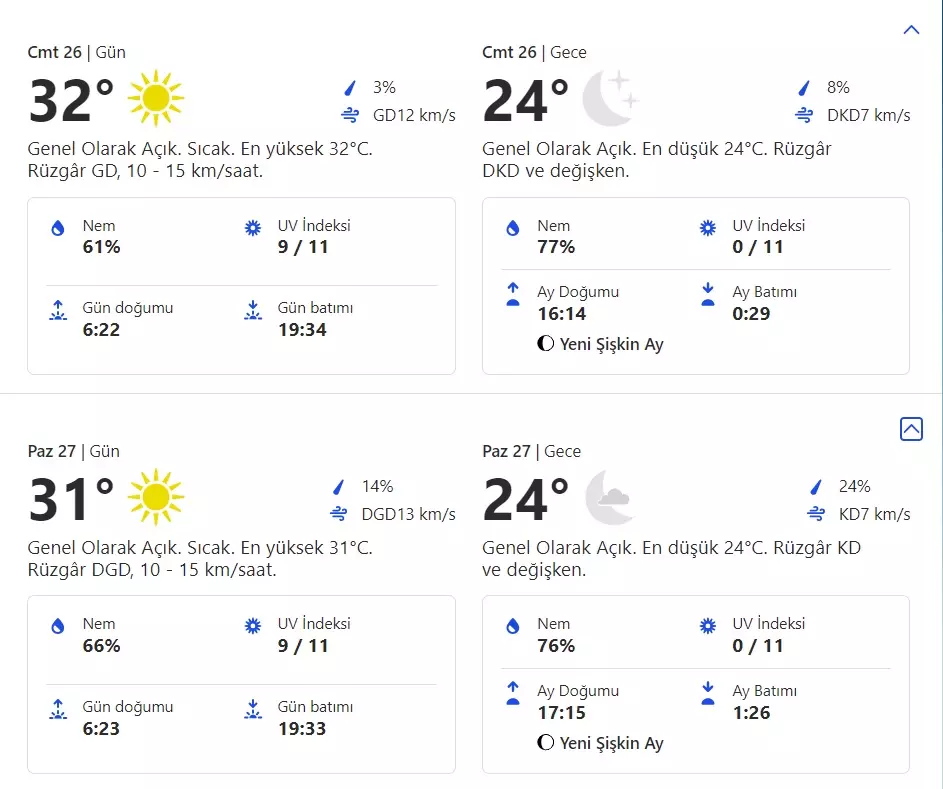Screen dimensions: 943x789
Task: Click the UV index icon showing 9 / 11 for Paz 27 day
Action: coord(253,626)
